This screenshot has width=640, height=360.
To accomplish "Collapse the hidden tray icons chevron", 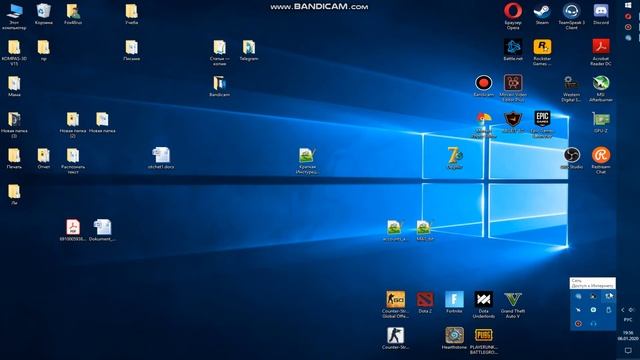I will point(623,310).
